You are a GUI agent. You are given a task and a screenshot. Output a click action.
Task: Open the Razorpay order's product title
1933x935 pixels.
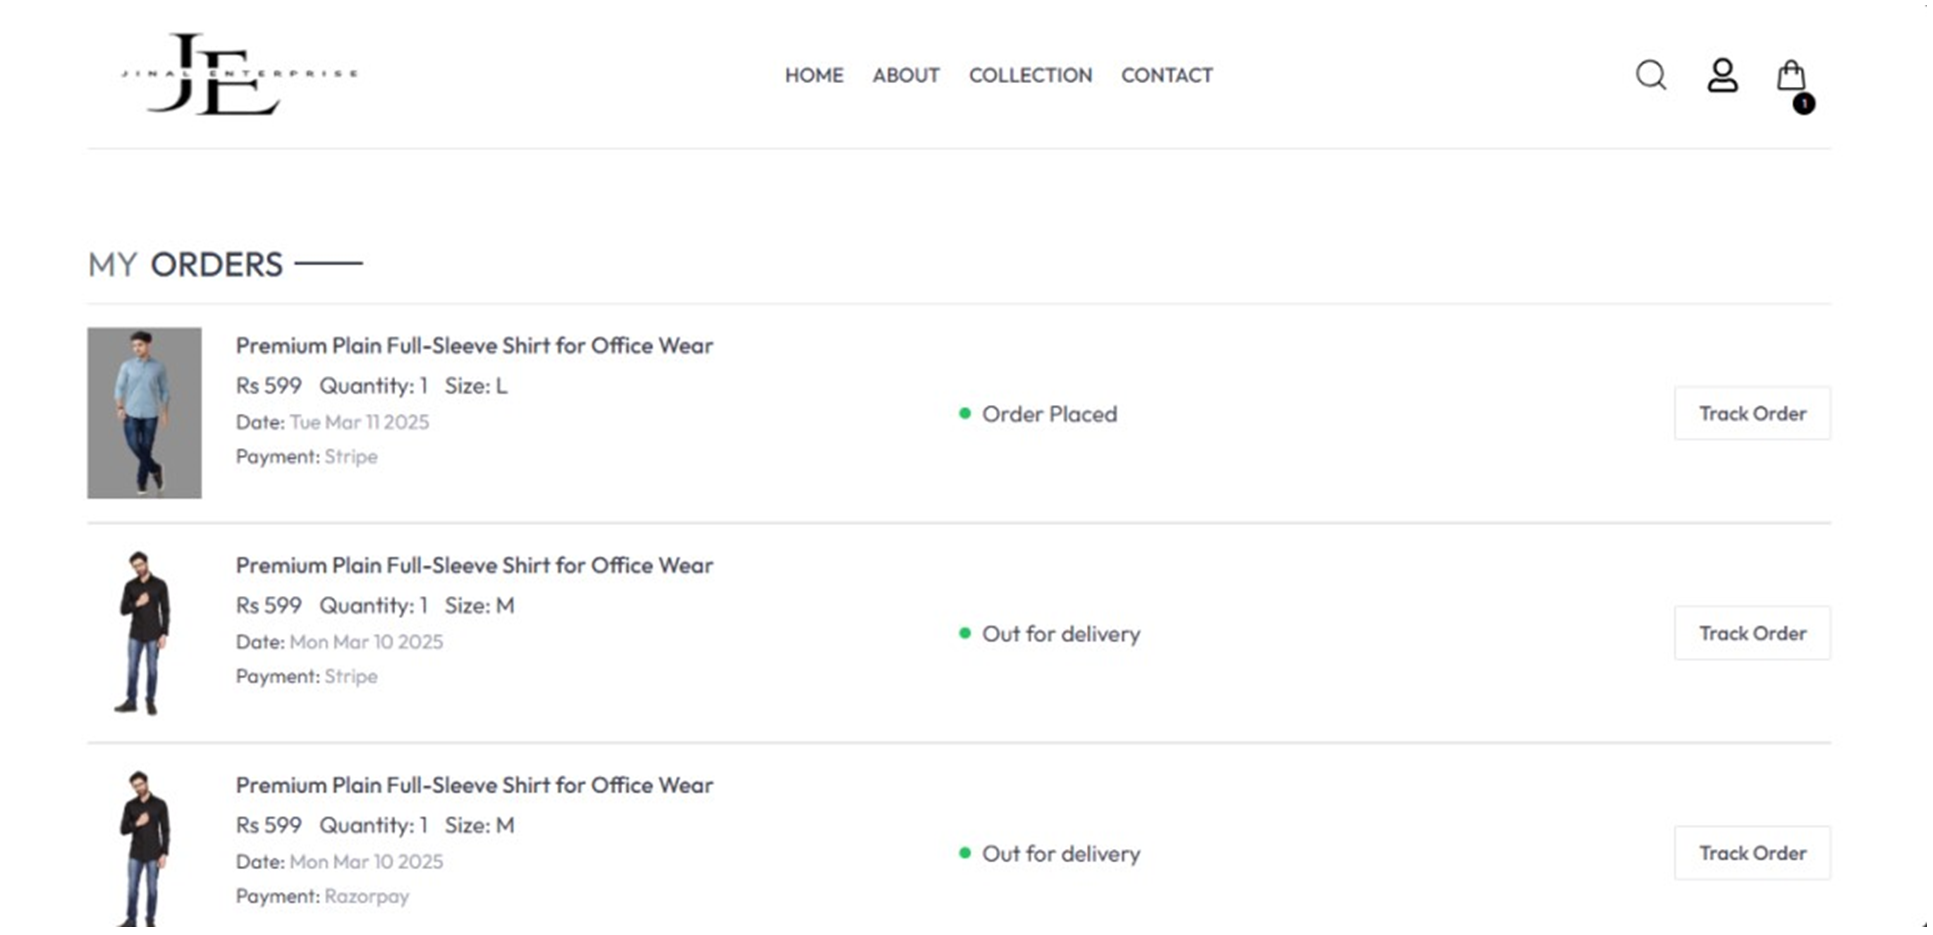(474, 786)
